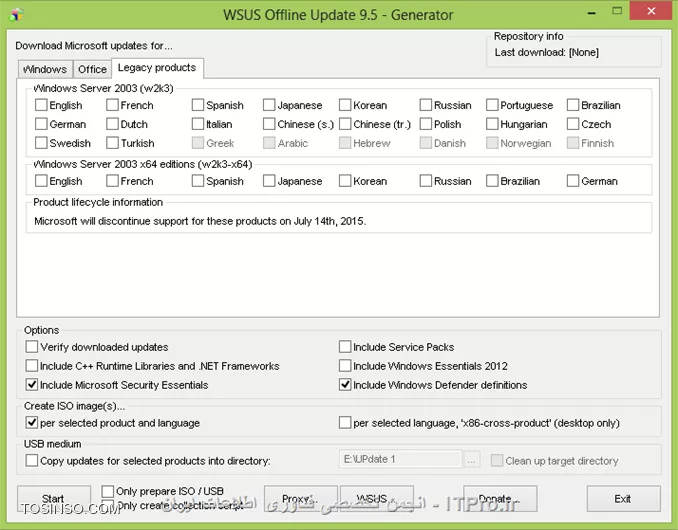Check Korean under Server 2003 x64 editions
This screenshot has width=678, height=530.
click(345, 181)
